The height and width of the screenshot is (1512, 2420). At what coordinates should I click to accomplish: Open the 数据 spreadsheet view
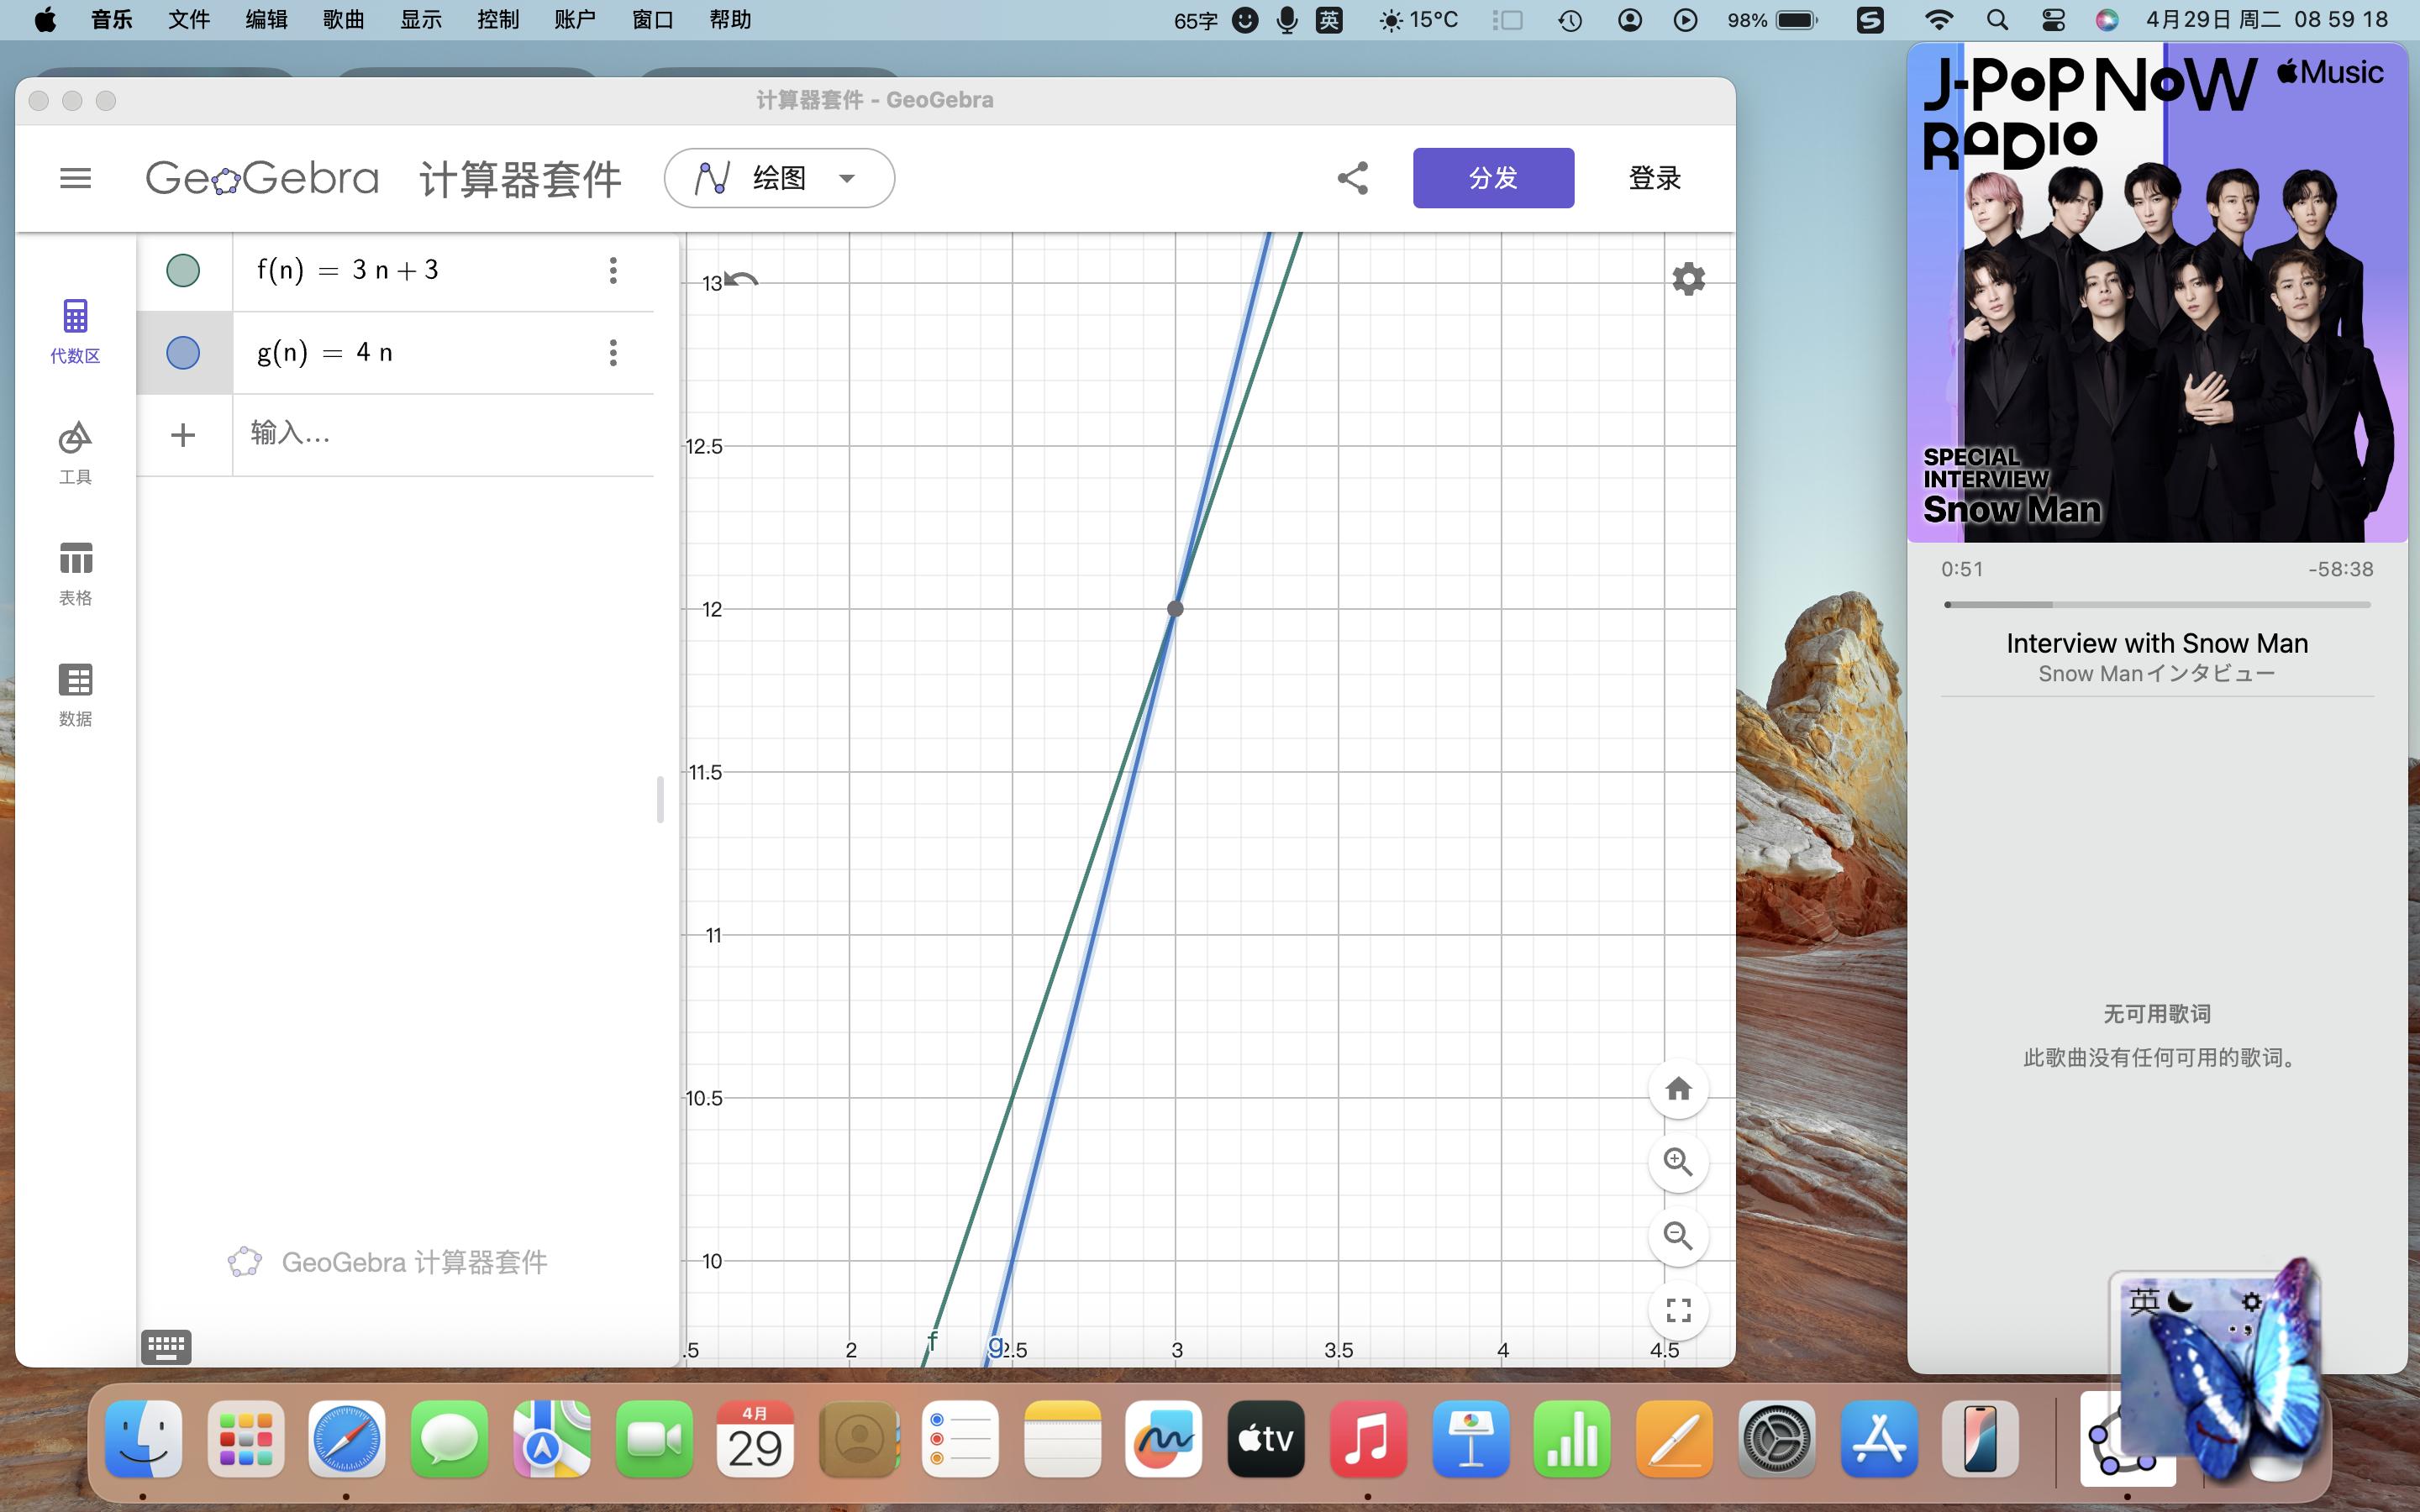[75, 694]
